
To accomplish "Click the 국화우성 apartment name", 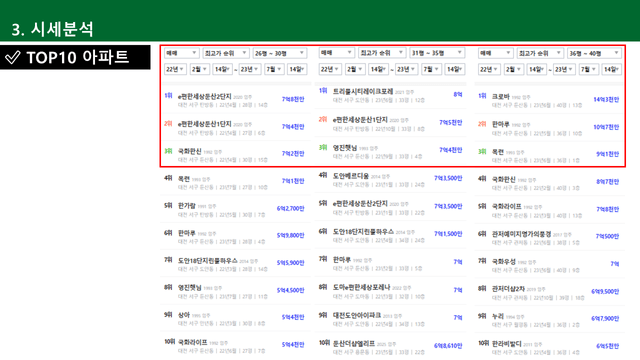I will click(x=503, y=261).
